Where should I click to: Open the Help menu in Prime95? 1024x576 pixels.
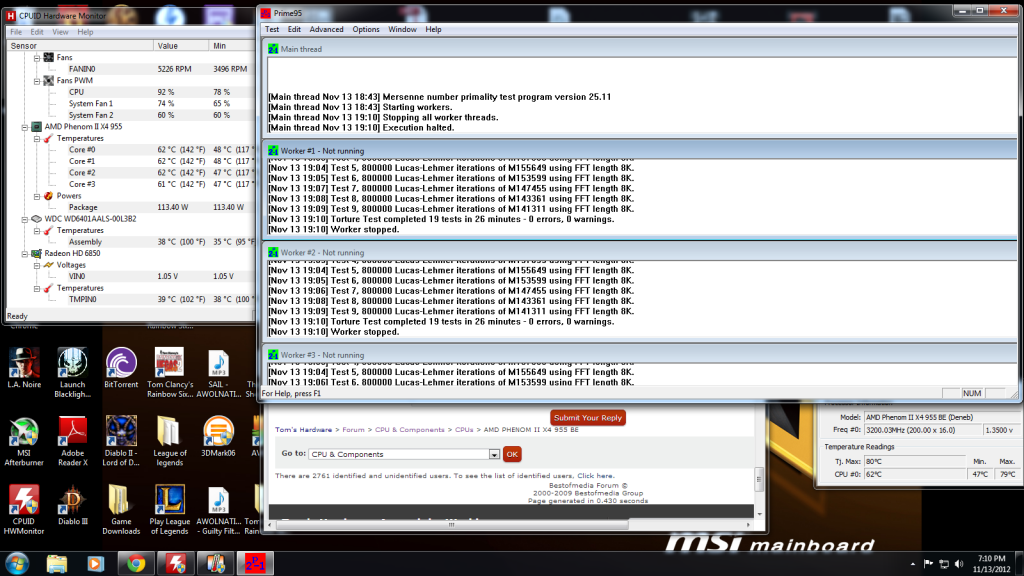pyautogui.click(x=433, y=29)
